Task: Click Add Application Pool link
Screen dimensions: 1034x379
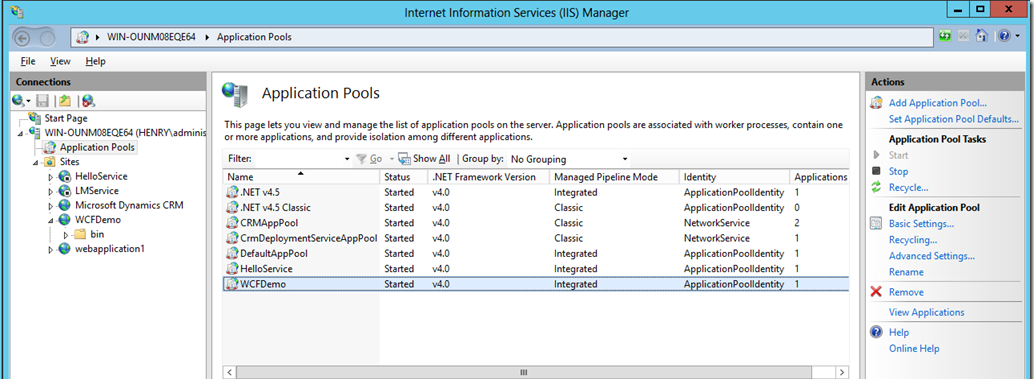Action: pyautogui.click(x=938, y=103)
